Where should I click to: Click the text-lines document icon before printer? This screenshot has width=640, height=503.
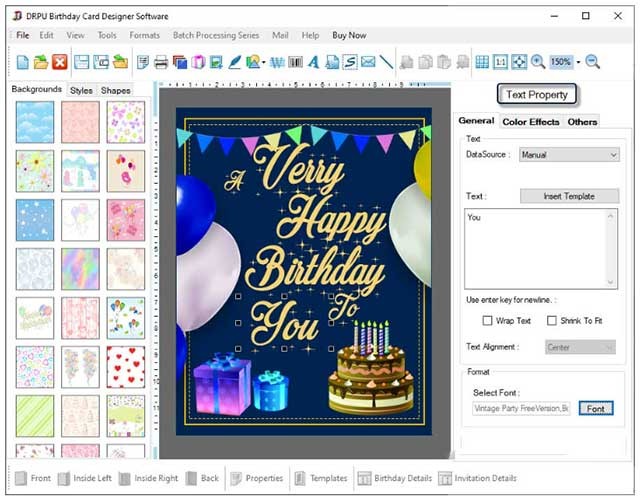click(143, 62)
